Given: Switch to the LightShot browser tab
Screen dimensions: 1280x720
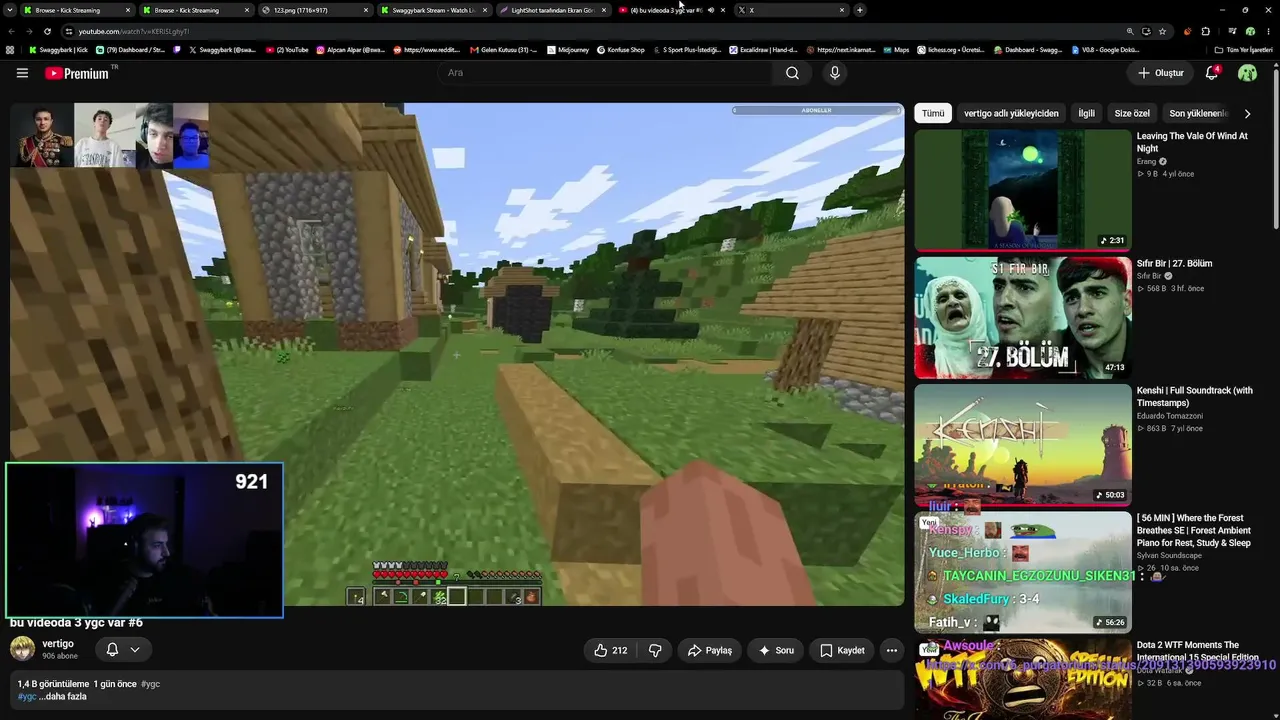Looking at the screenshot, I should (x=552, y=10).
